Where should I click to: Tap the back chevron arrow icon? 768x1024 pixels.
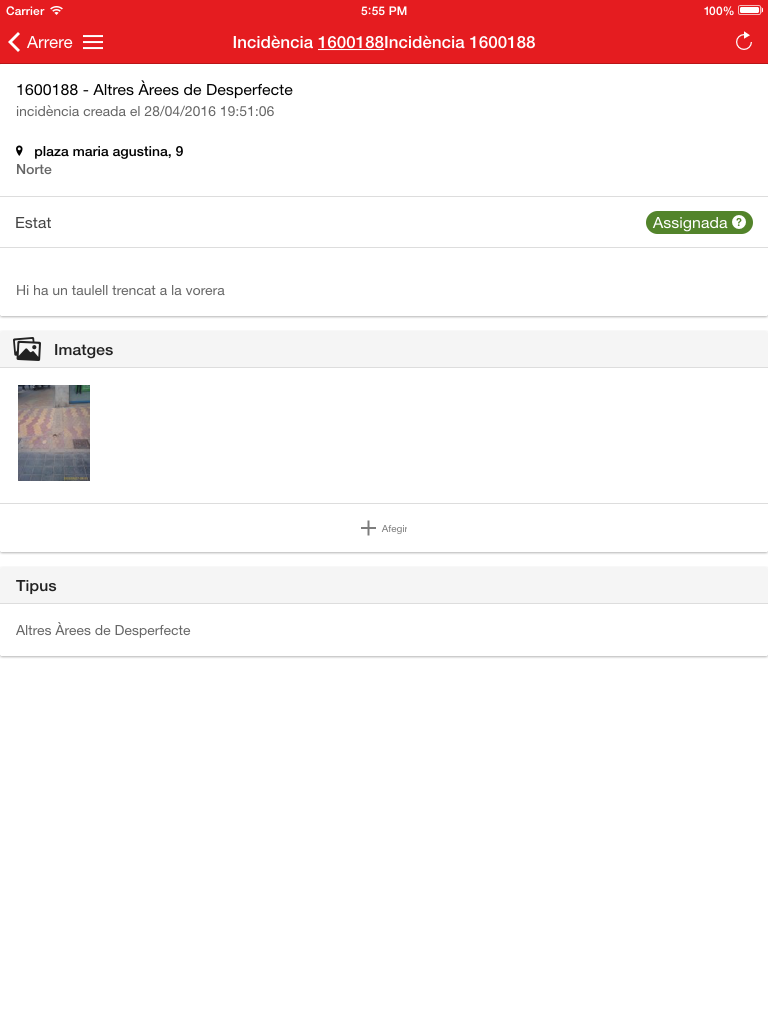coord(14,42)
